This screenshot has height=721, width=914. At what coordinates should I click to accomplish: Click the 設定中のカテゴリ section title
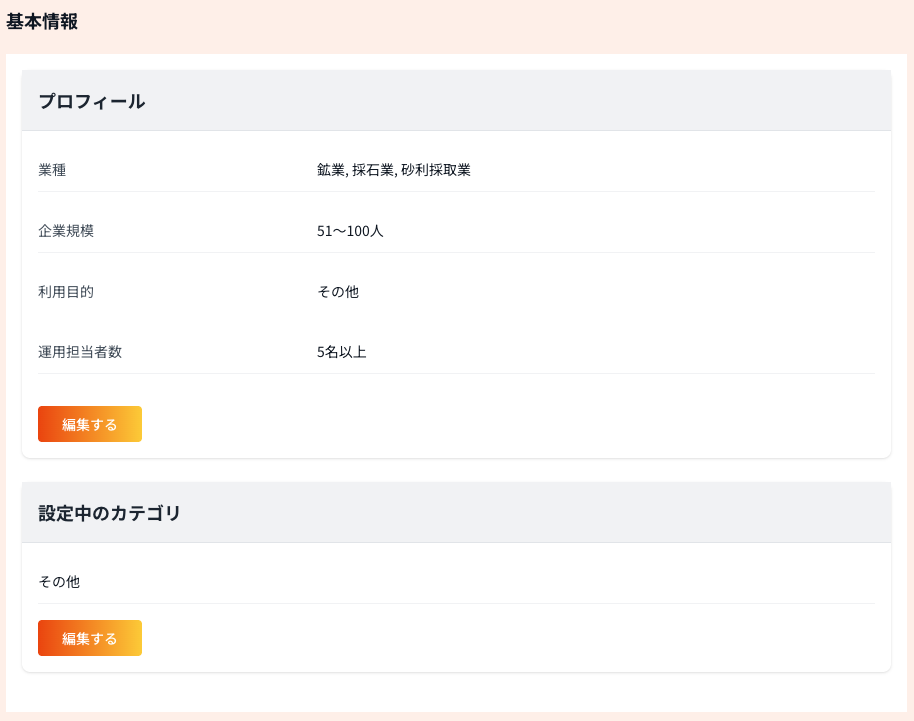click(110, 513)
